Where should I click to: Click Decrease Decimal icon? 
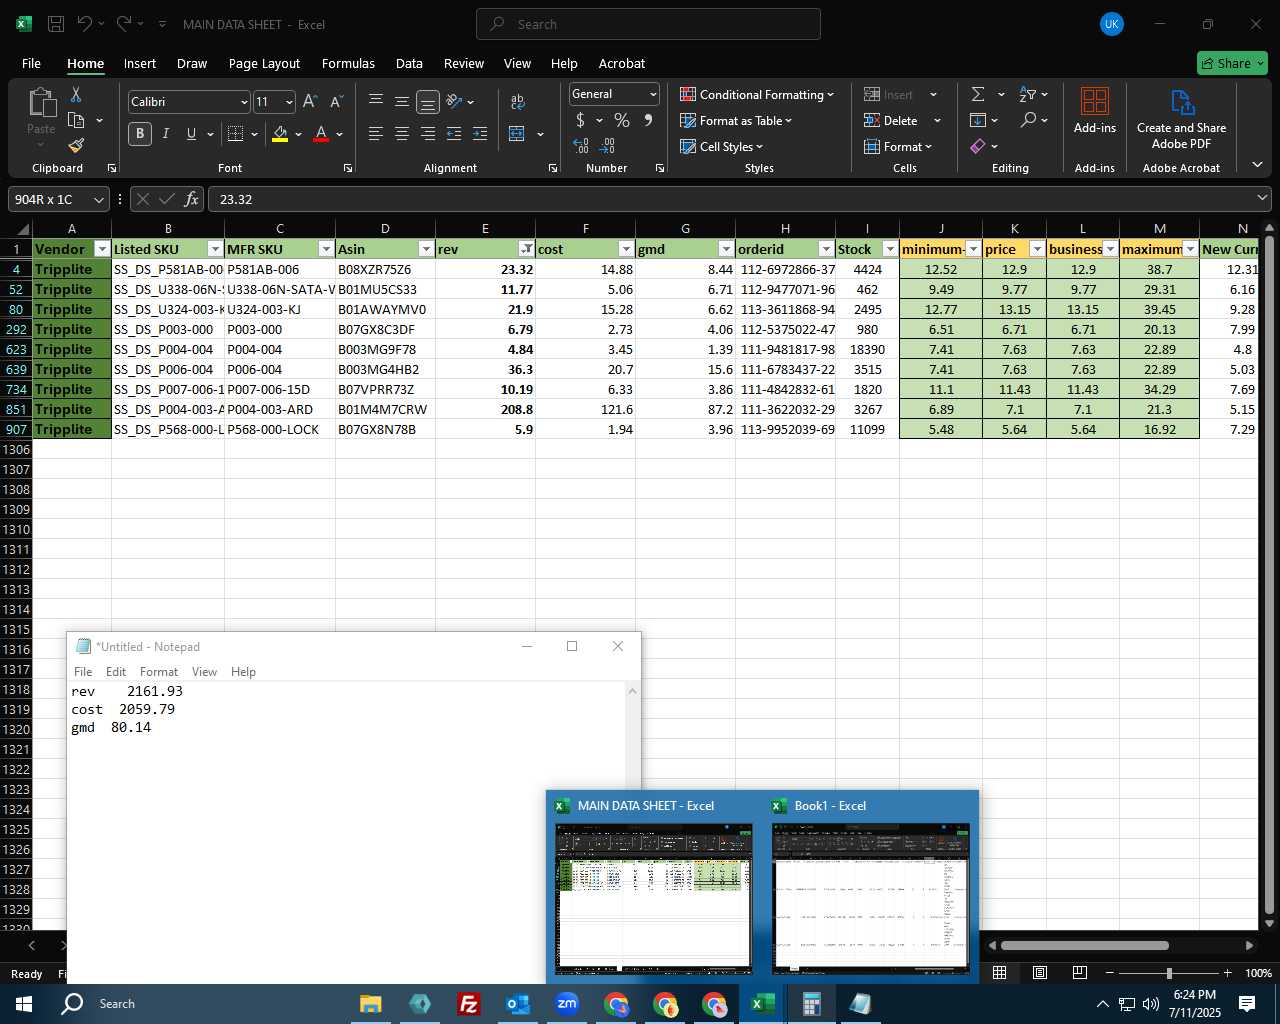(607, 146)
